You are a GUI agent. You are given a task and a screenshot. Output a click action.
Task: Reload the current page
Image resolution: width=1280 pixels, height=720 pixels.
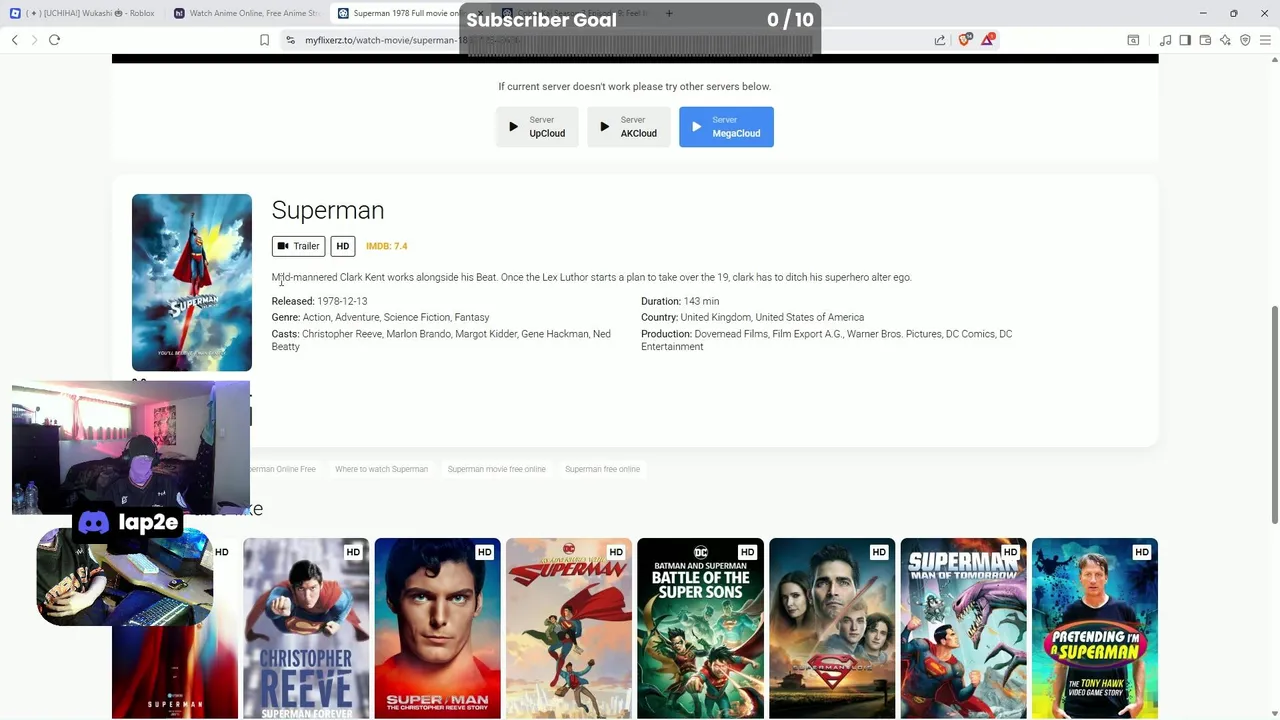55,40
